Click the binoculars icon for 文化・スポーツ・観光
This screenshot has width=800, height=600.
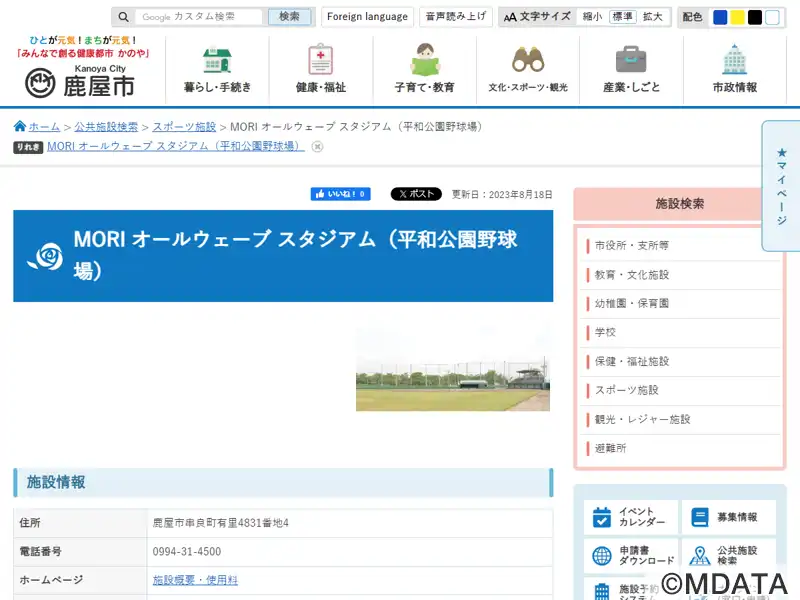tap(527, 60)
